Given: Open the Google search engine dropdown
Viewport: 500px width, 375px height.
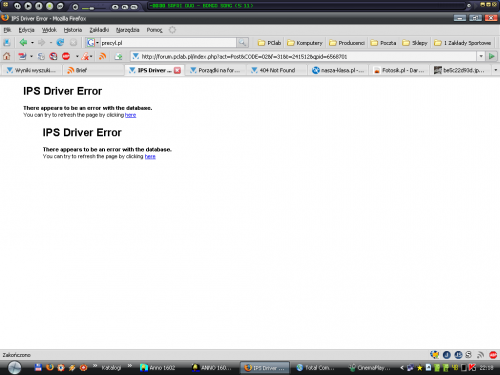Looking at the screenshot, I should pos(93,43).
